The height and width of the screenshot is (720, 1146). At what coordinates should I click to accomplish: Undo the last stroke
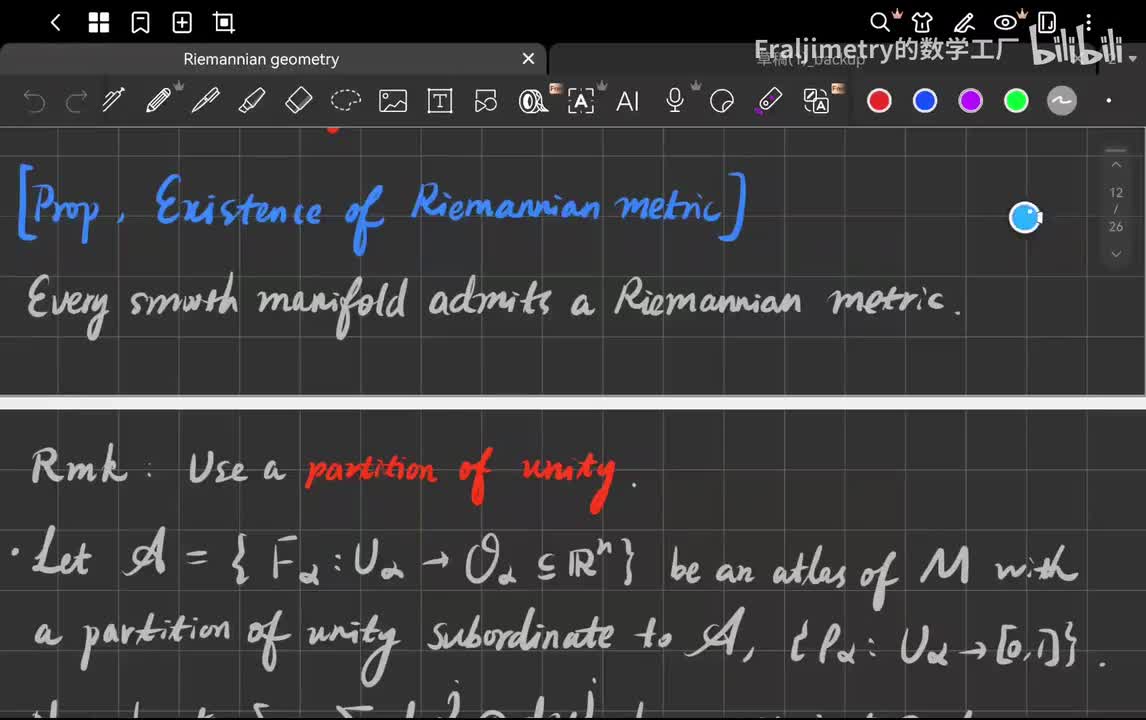[34, 101]
